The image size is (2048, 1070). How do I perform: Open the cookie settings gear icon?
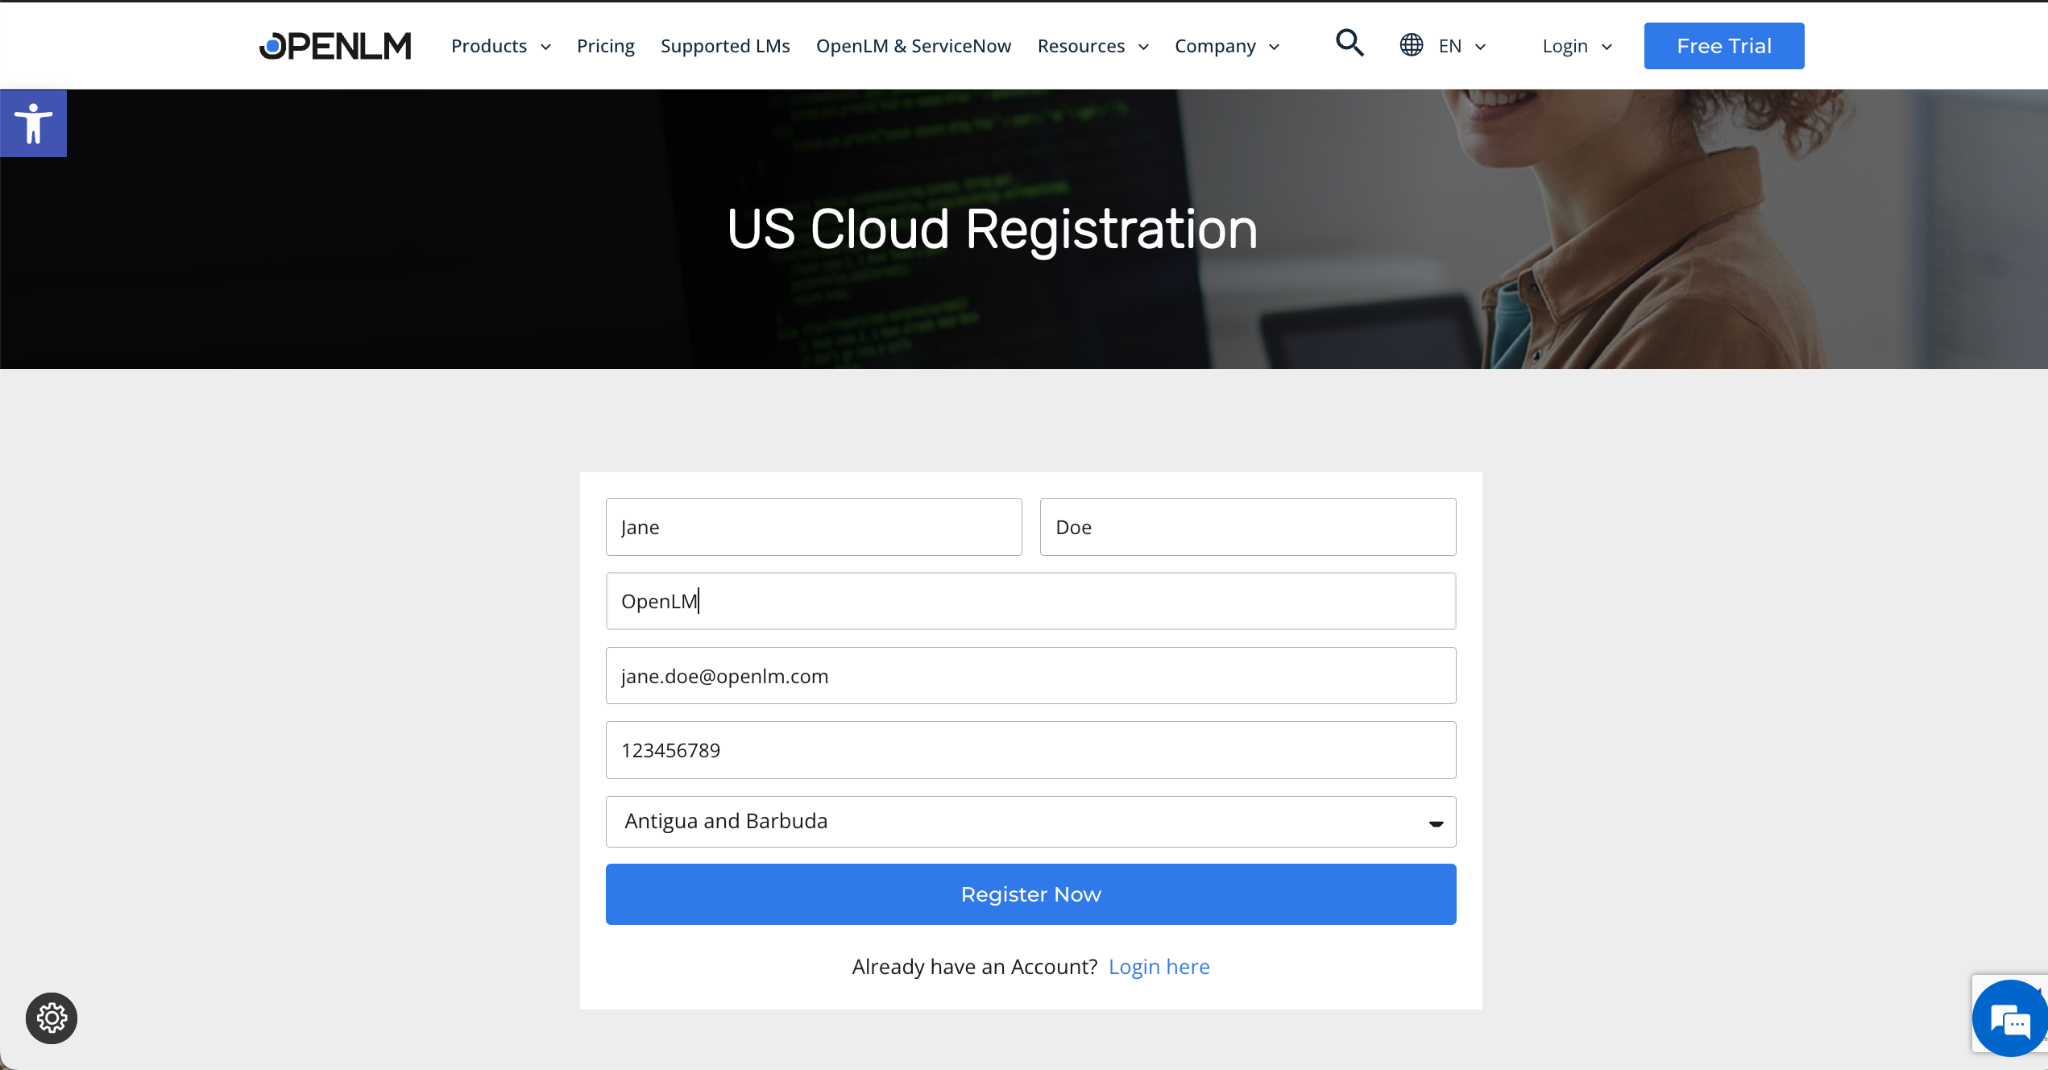point(51,1018)
